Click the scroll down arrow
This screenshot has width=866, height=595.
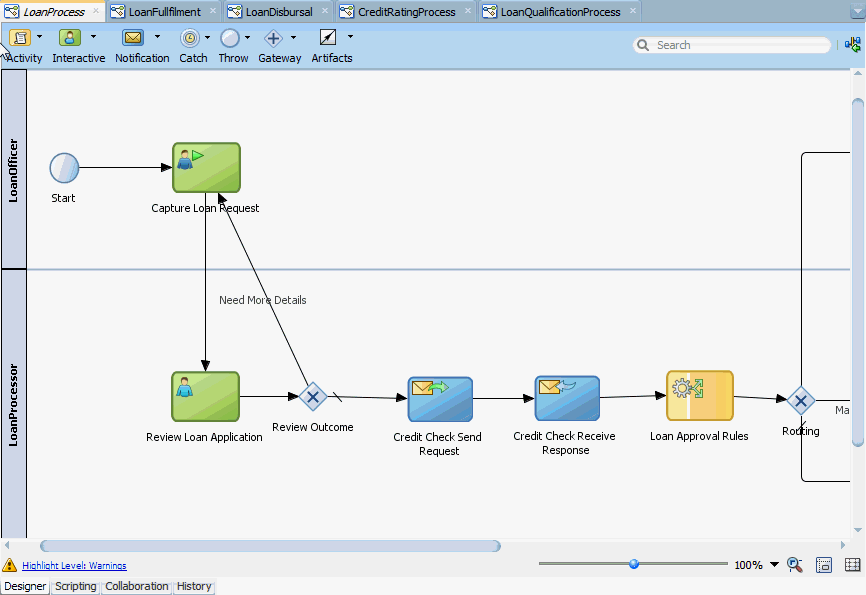point(857,530)
